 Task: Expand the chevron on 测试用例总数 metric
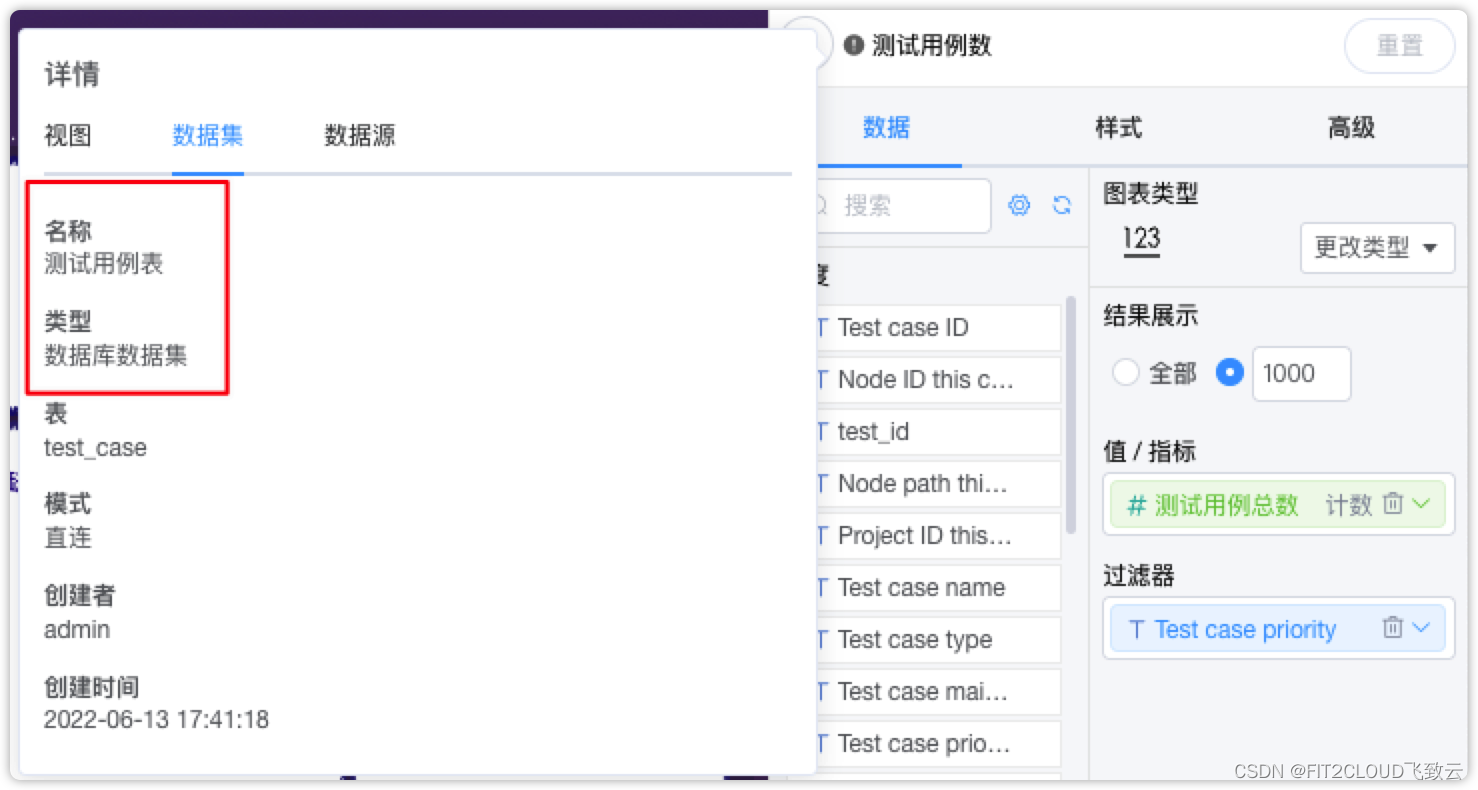pos(1421,504)
